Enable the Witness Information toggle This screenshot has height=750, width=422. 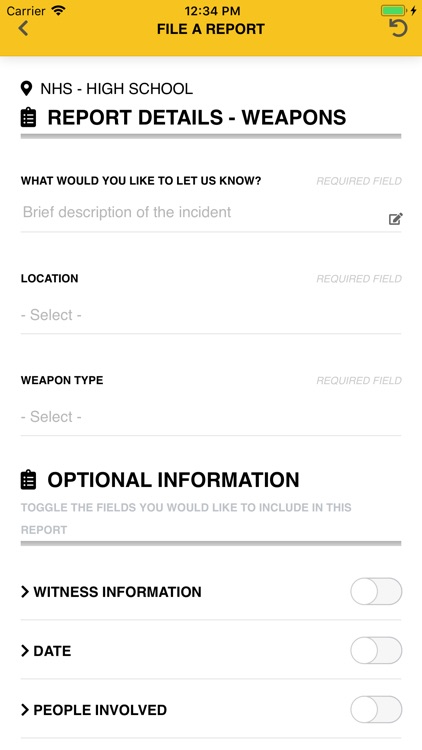click(x=376, y=592)
